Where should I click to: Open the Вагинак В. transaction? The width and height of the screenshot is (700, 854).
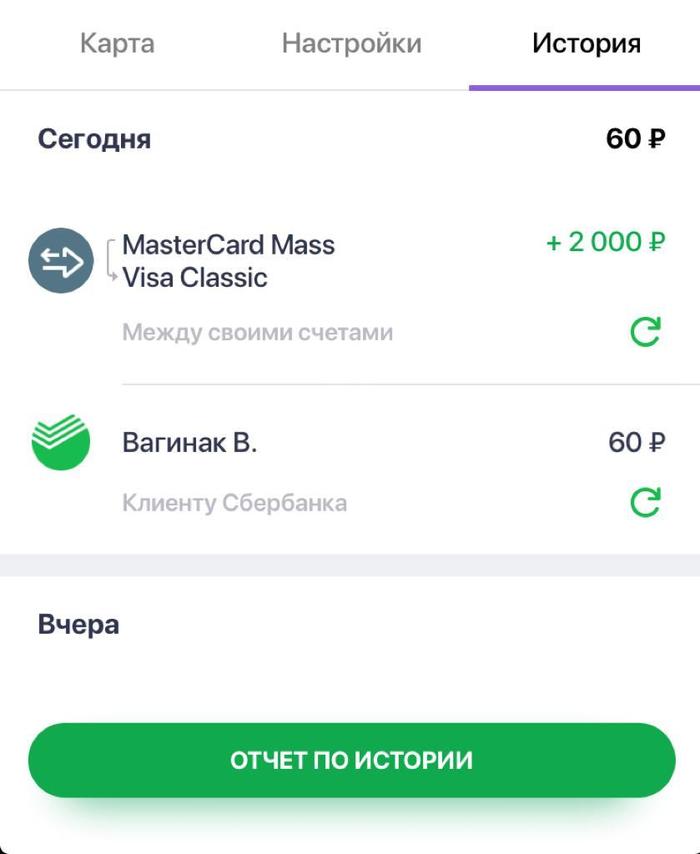[x=190, y=442]
